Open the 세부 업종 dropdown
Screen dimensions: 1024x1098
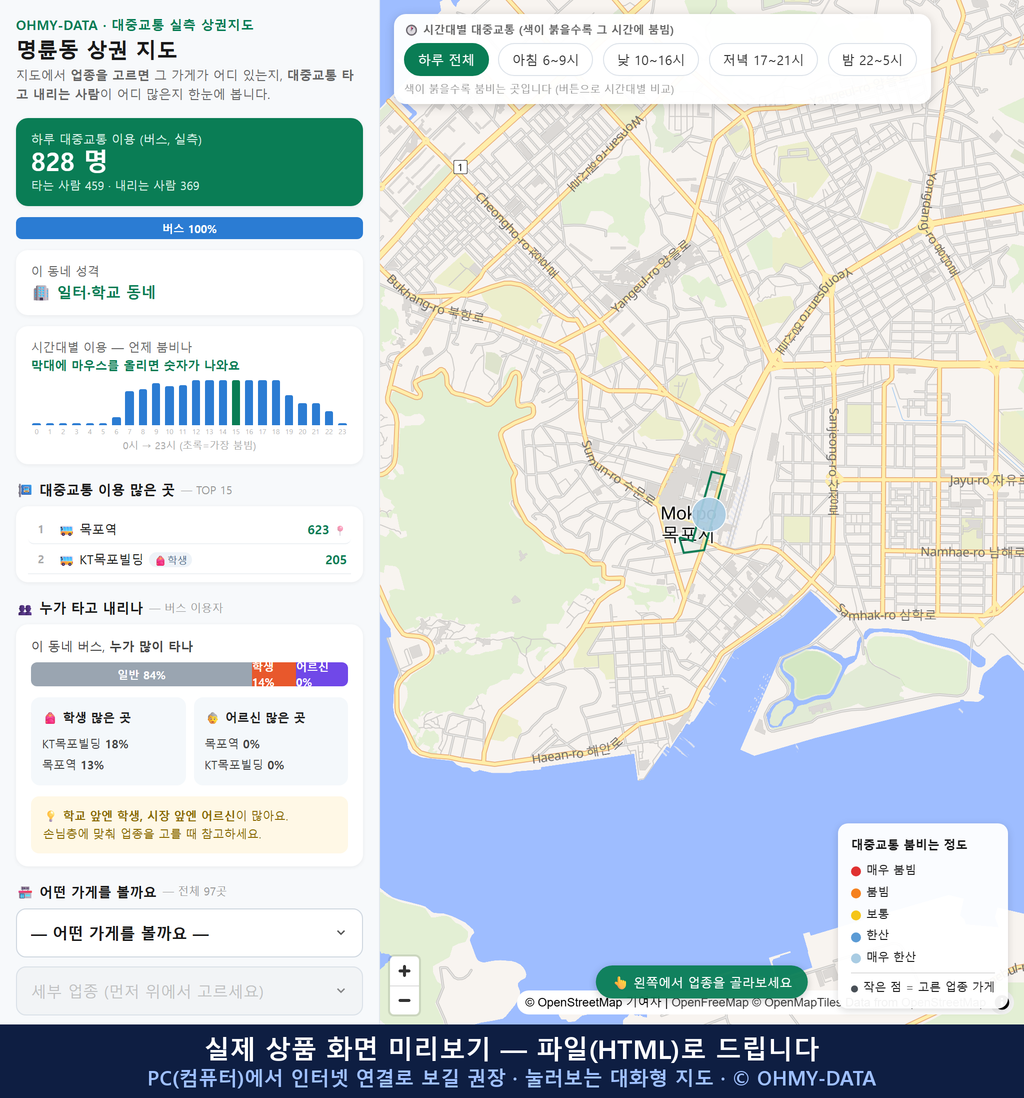[189, 991]
